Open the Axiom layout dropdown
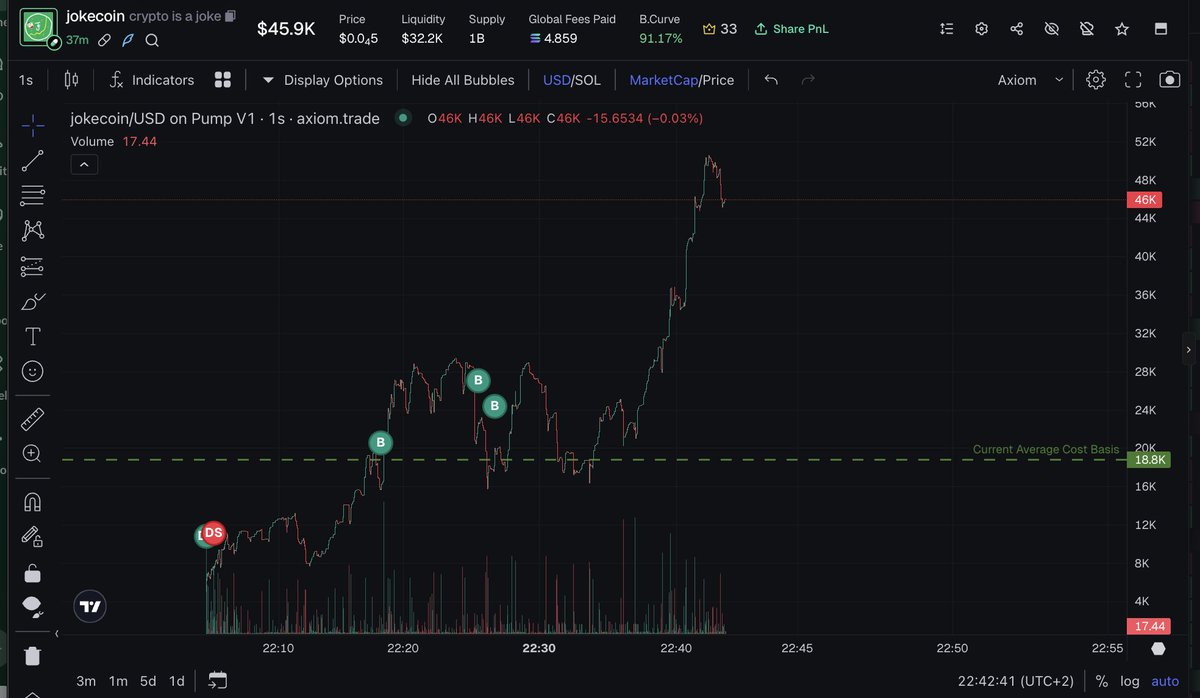This screenshot has height=698, width=1200. point(1030,80)
